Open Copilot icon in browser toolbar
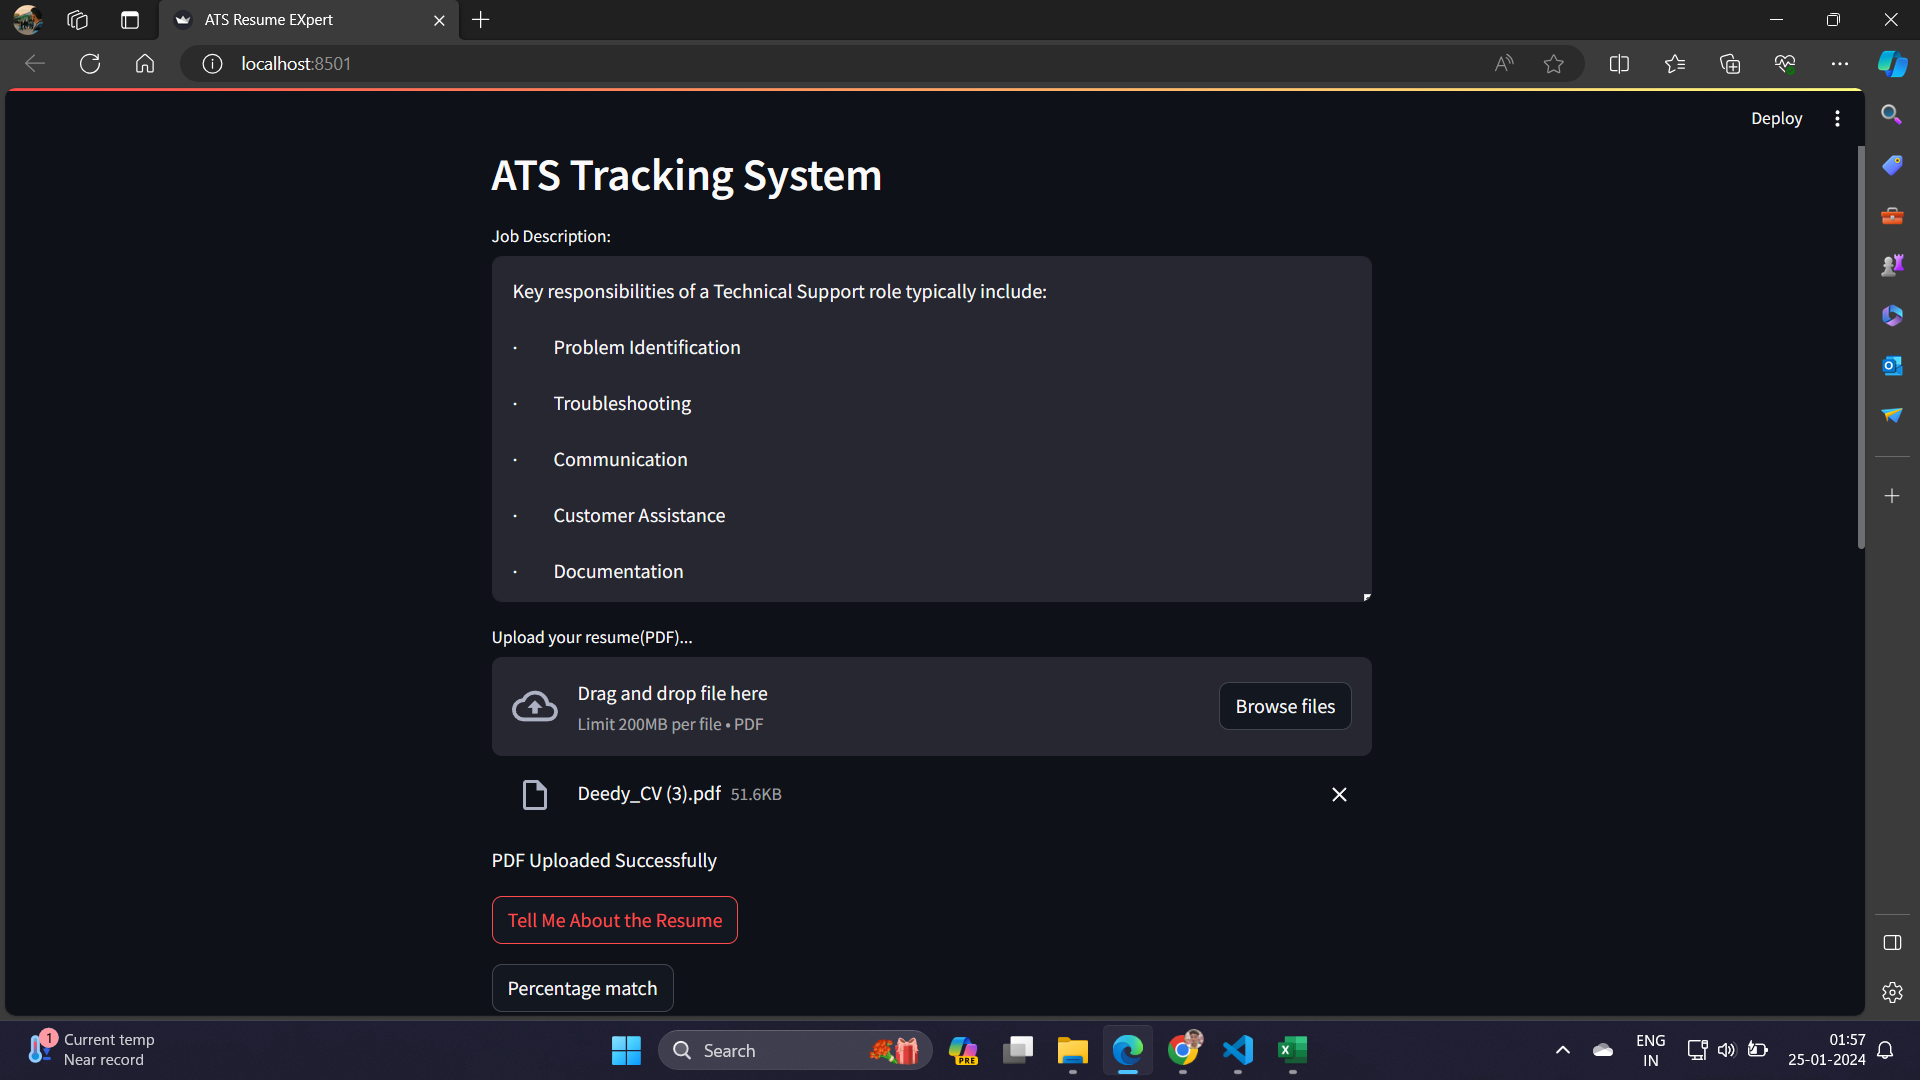Screen dimensions: 1920x1080 coord(1891,64)
